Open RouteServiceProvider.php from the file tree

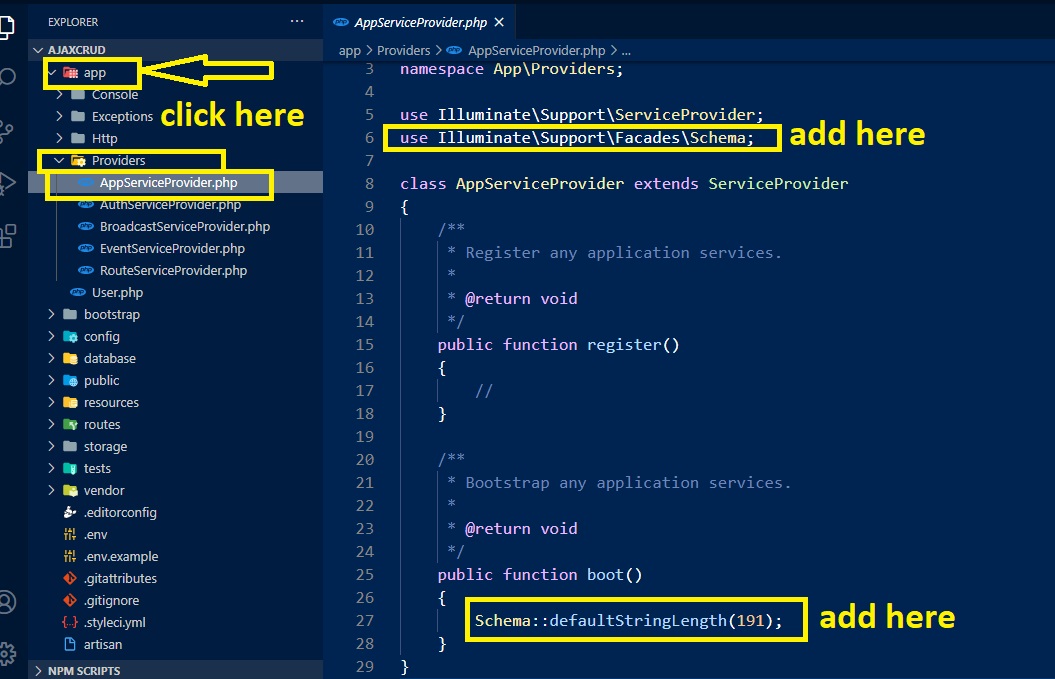point(173,271)
